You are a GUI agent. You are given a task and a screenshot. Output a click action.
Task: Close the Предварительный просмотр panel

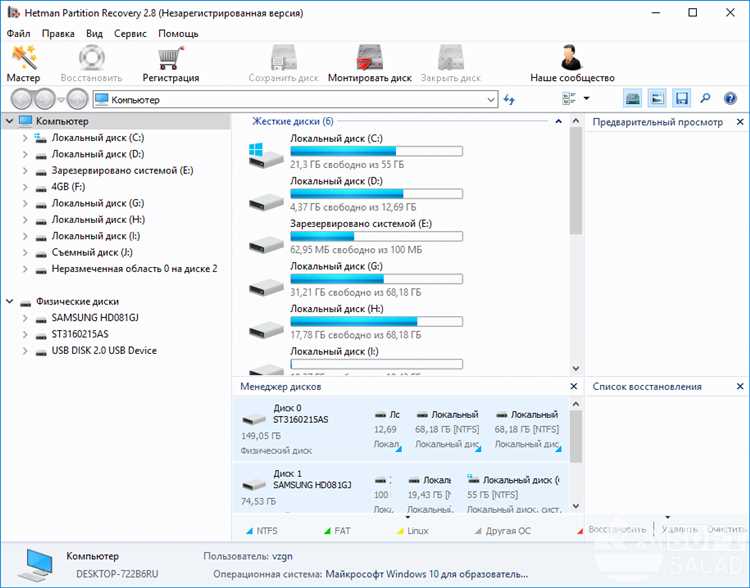point(740,122)
